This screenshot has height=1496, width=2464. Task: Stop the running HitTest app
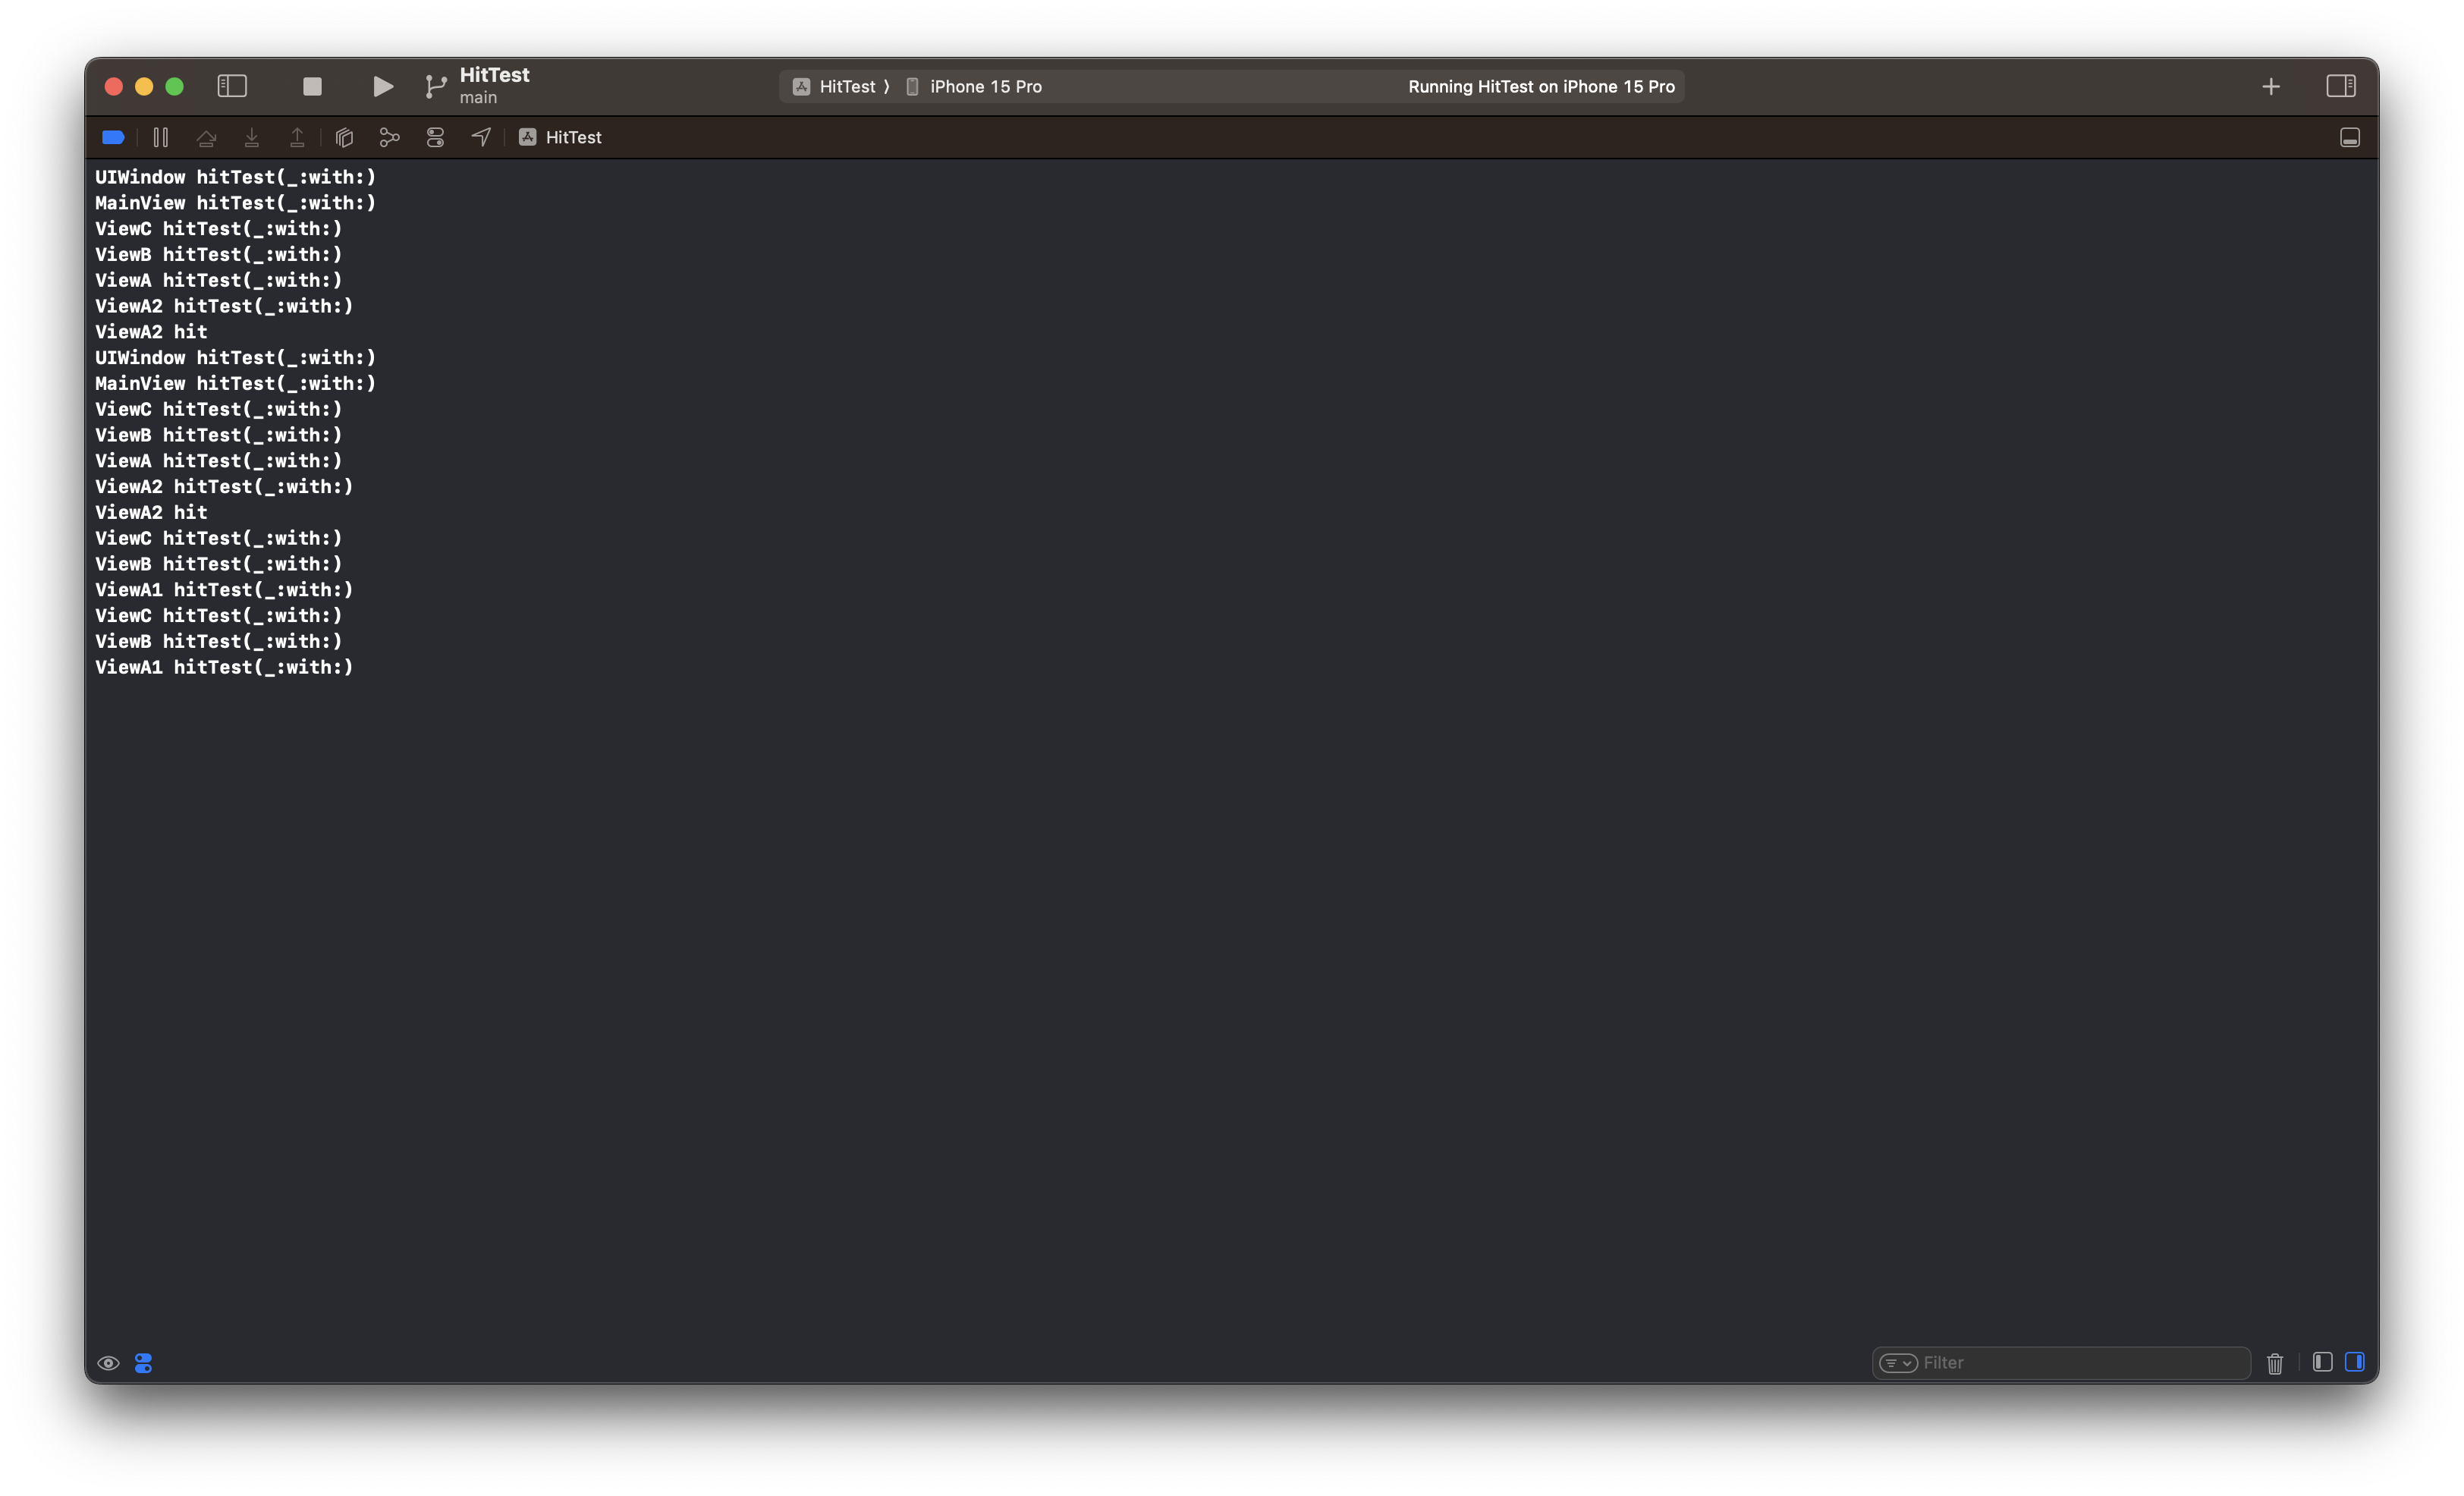click(312, 87)
